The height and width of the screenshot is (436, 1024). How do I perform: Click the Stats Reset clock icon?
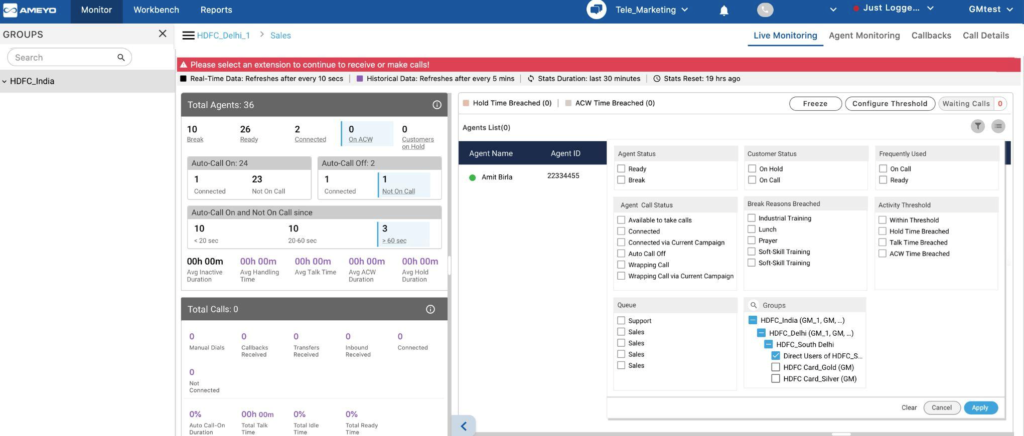coord(657,78)
